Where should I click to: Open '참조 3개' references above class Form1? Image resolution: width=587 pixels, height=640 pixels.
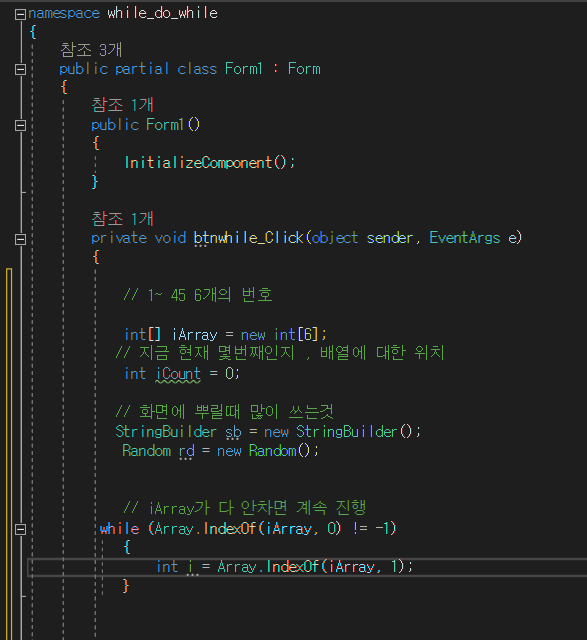[x=91, y=50]
